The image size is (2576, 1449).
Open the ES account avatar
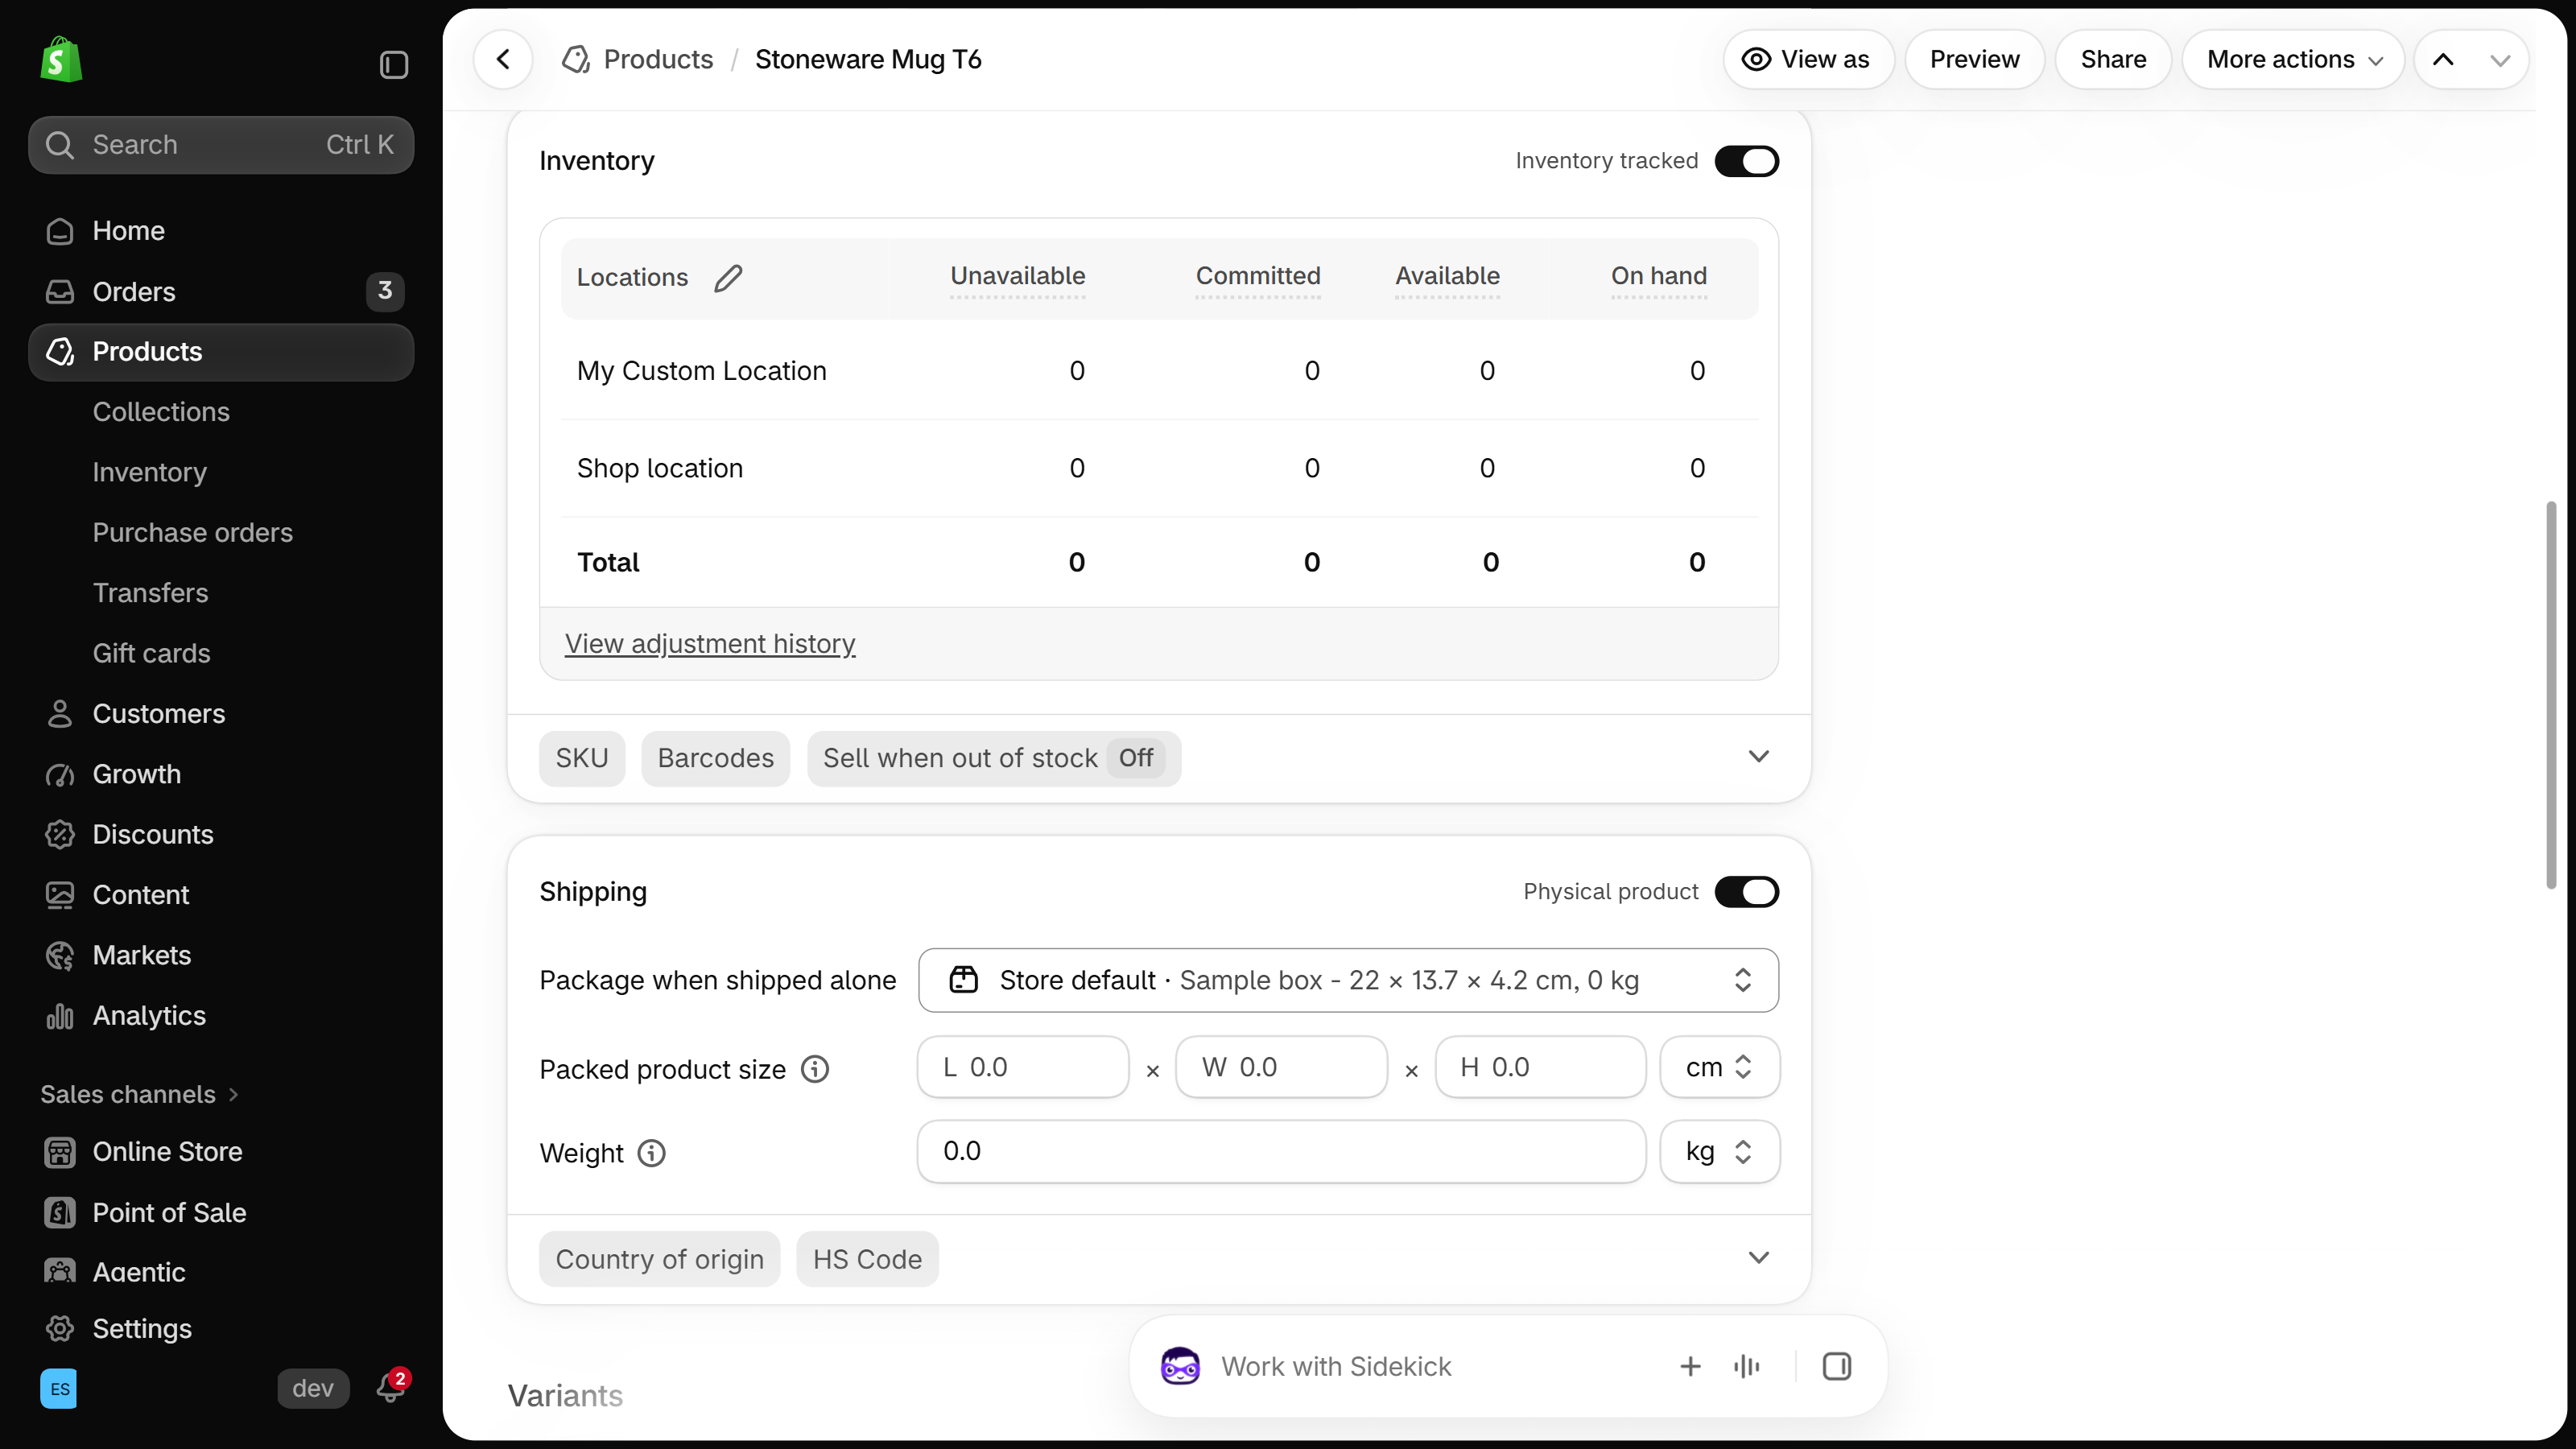tap(59, 1388)
